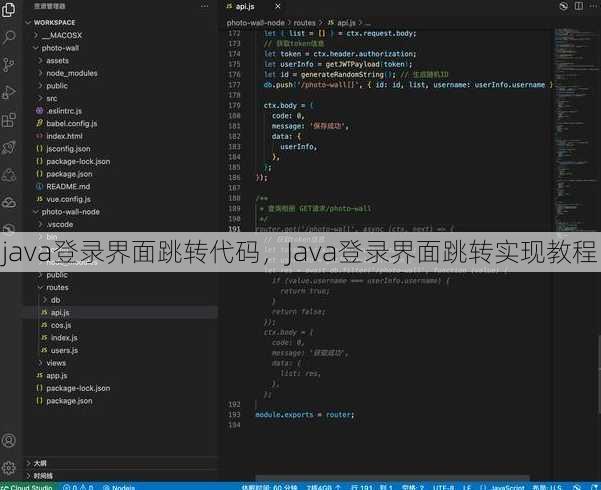Click 'userInfo,' on line 183
This screenshot has height=490, width=601.
pyautogui.click(x=299, y=147)
